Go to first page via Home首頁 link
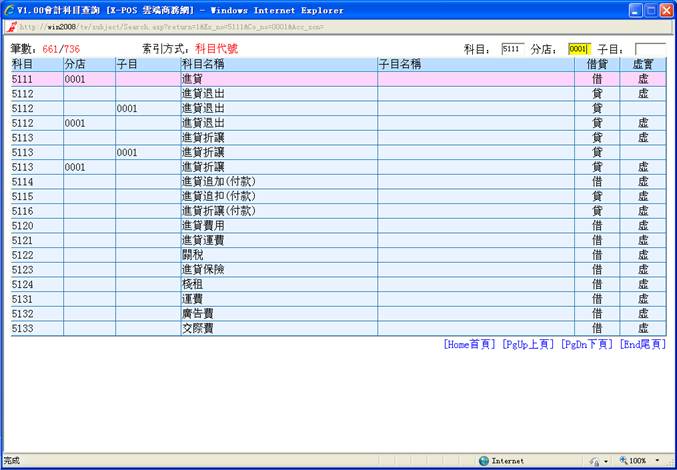This screenshot has width=677, height=470. pyautogui.click(x=469, y=344)
